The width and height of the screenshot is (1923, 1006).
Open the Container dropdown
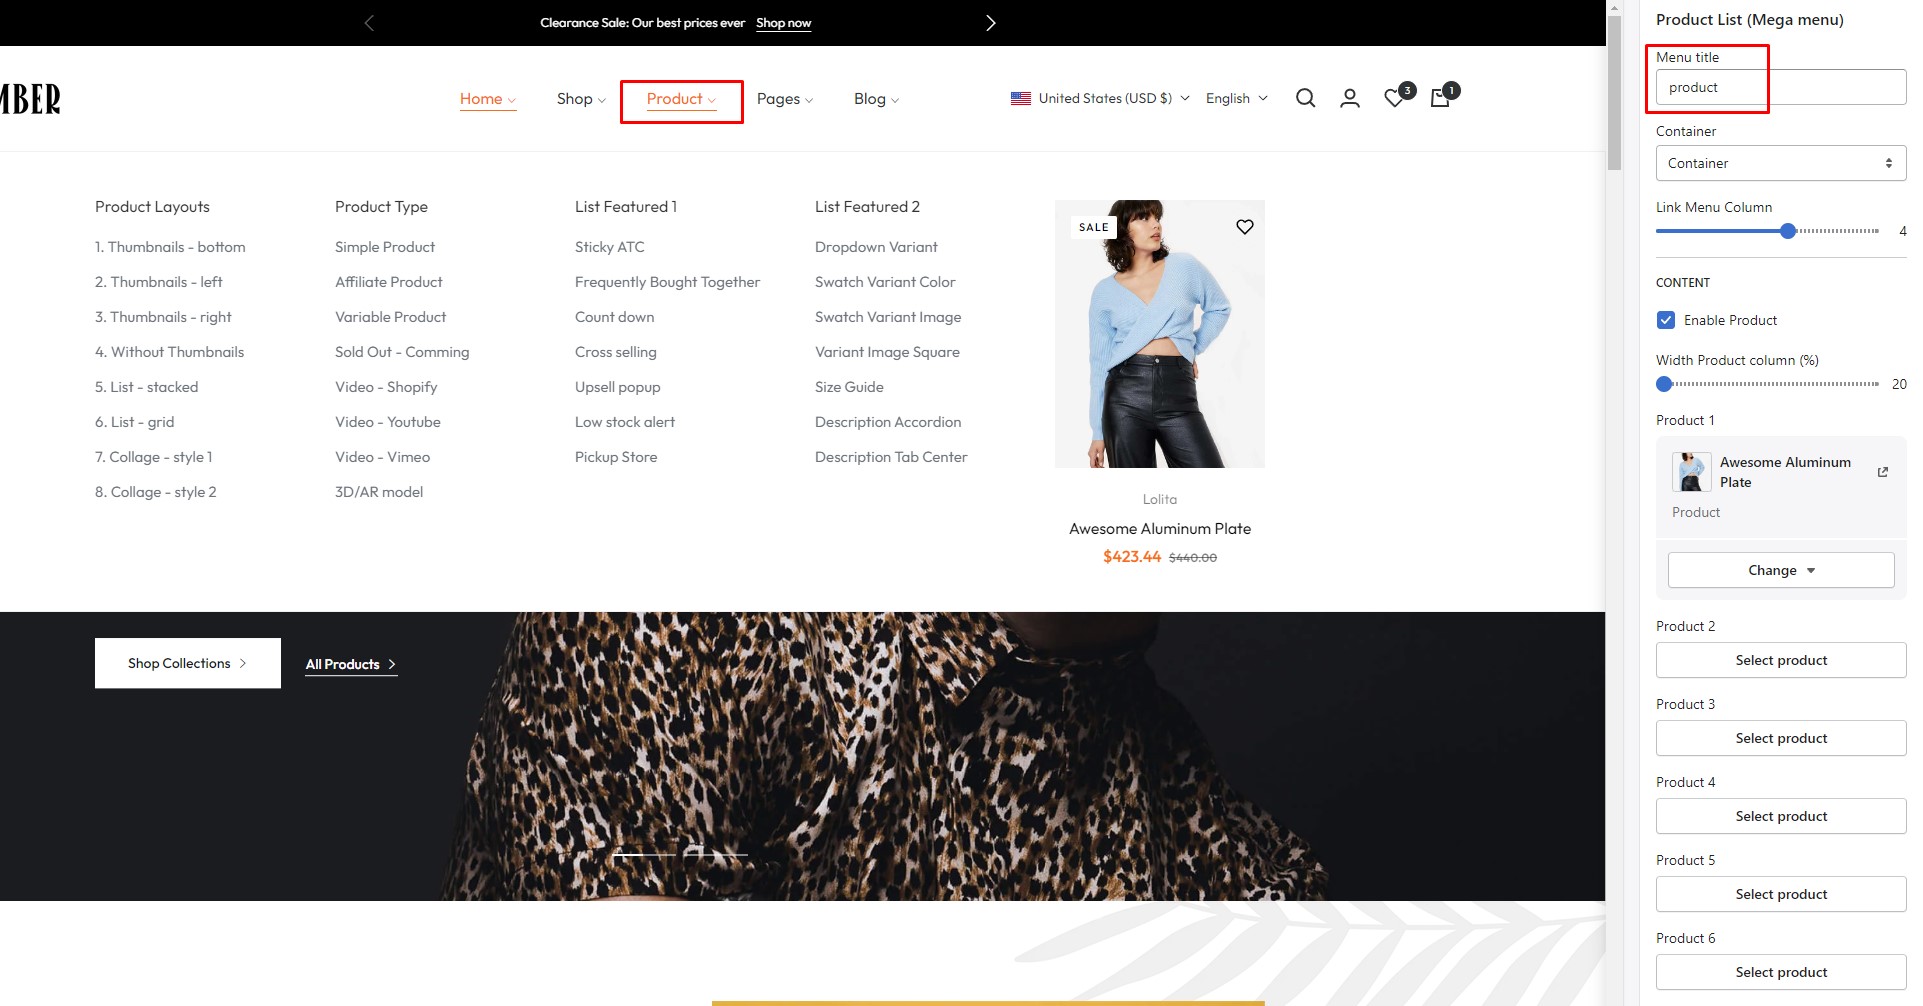1780,163
